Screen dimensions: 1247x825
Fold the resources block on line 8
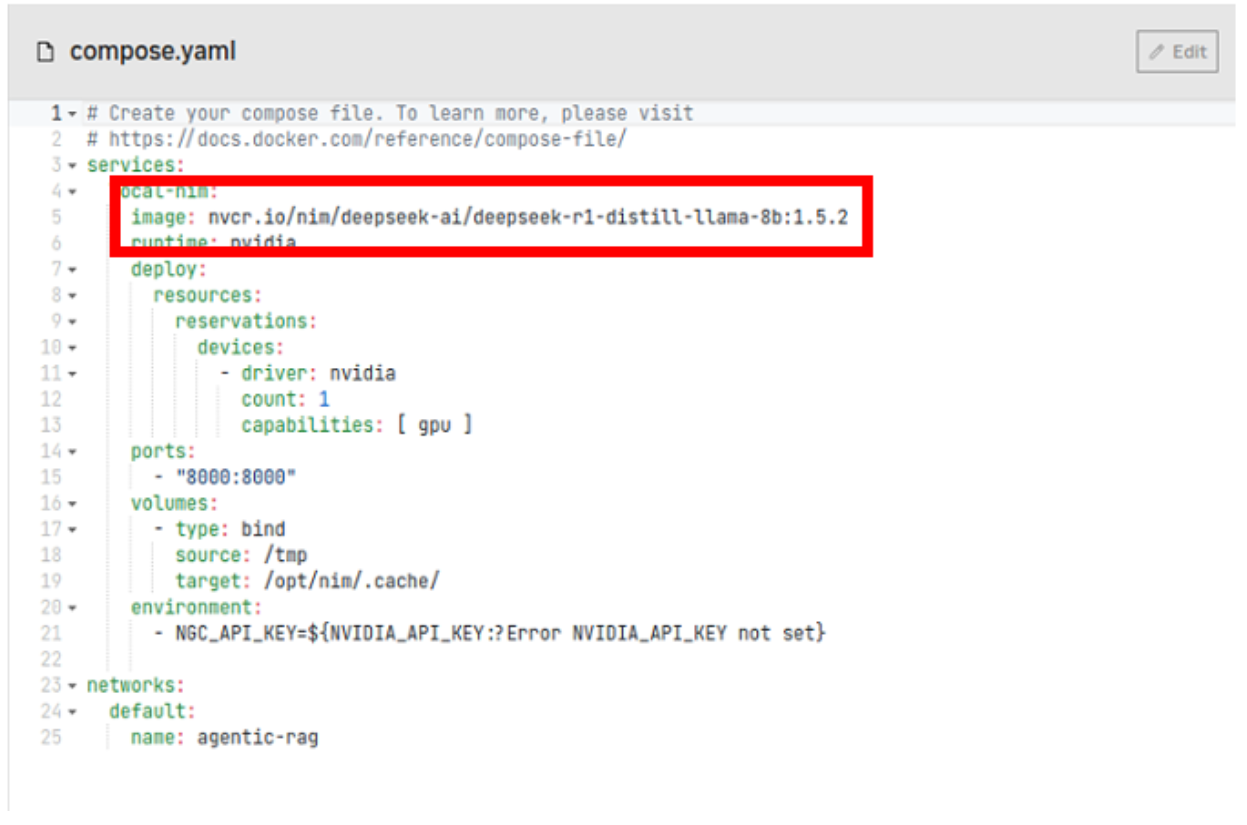72,295
